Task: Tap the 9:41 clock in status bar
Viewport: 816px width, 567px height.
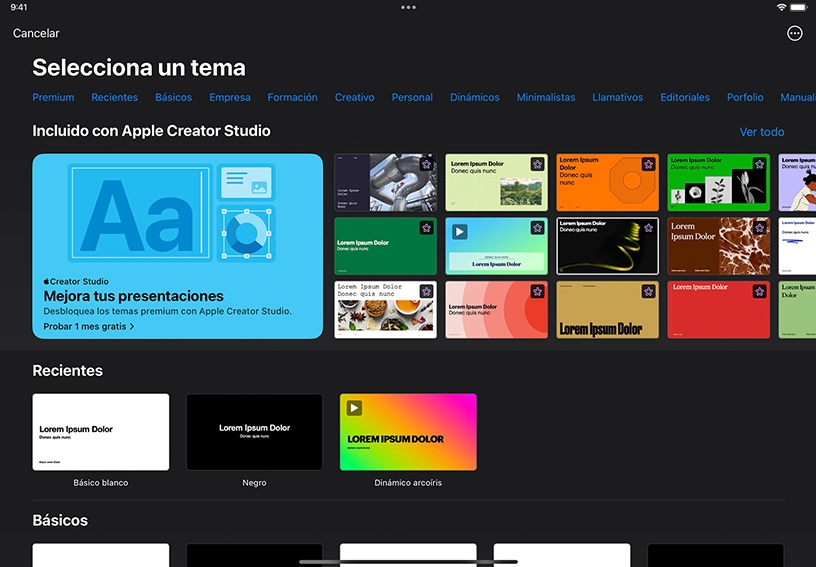Action: (x=19, y=7)
